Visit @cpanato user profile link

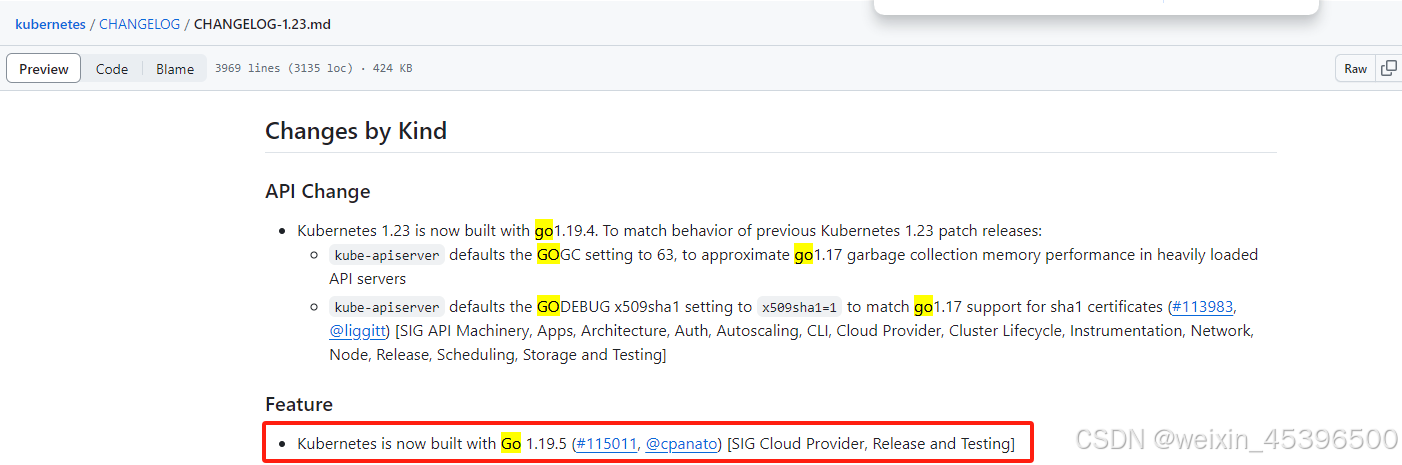(680, 443)
